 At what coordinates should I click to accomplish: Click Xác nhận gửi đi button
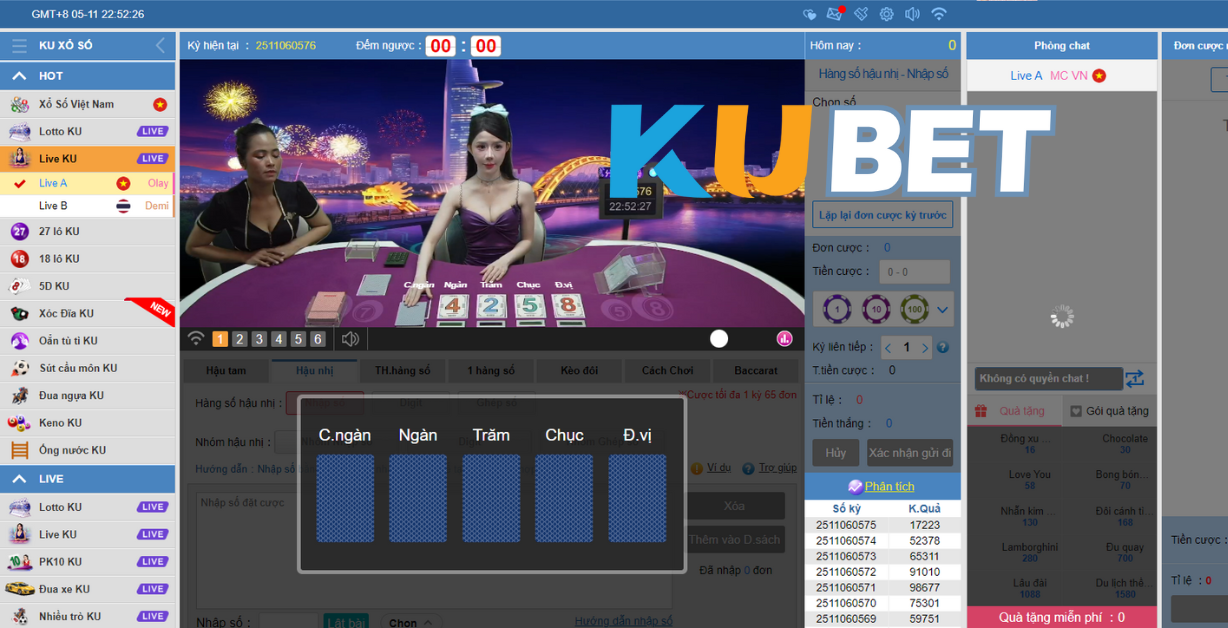click(910, 453)
